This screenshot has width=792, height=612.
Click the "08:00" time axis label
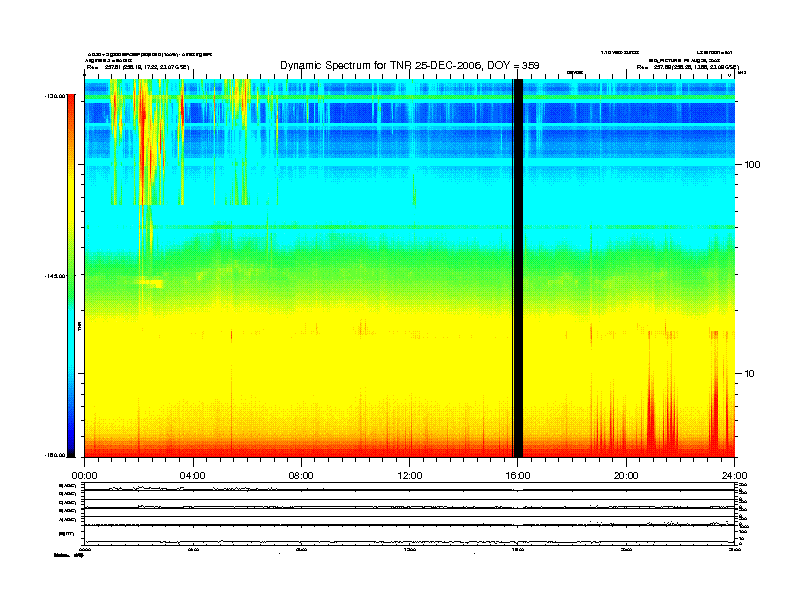[x=301, y=476]
